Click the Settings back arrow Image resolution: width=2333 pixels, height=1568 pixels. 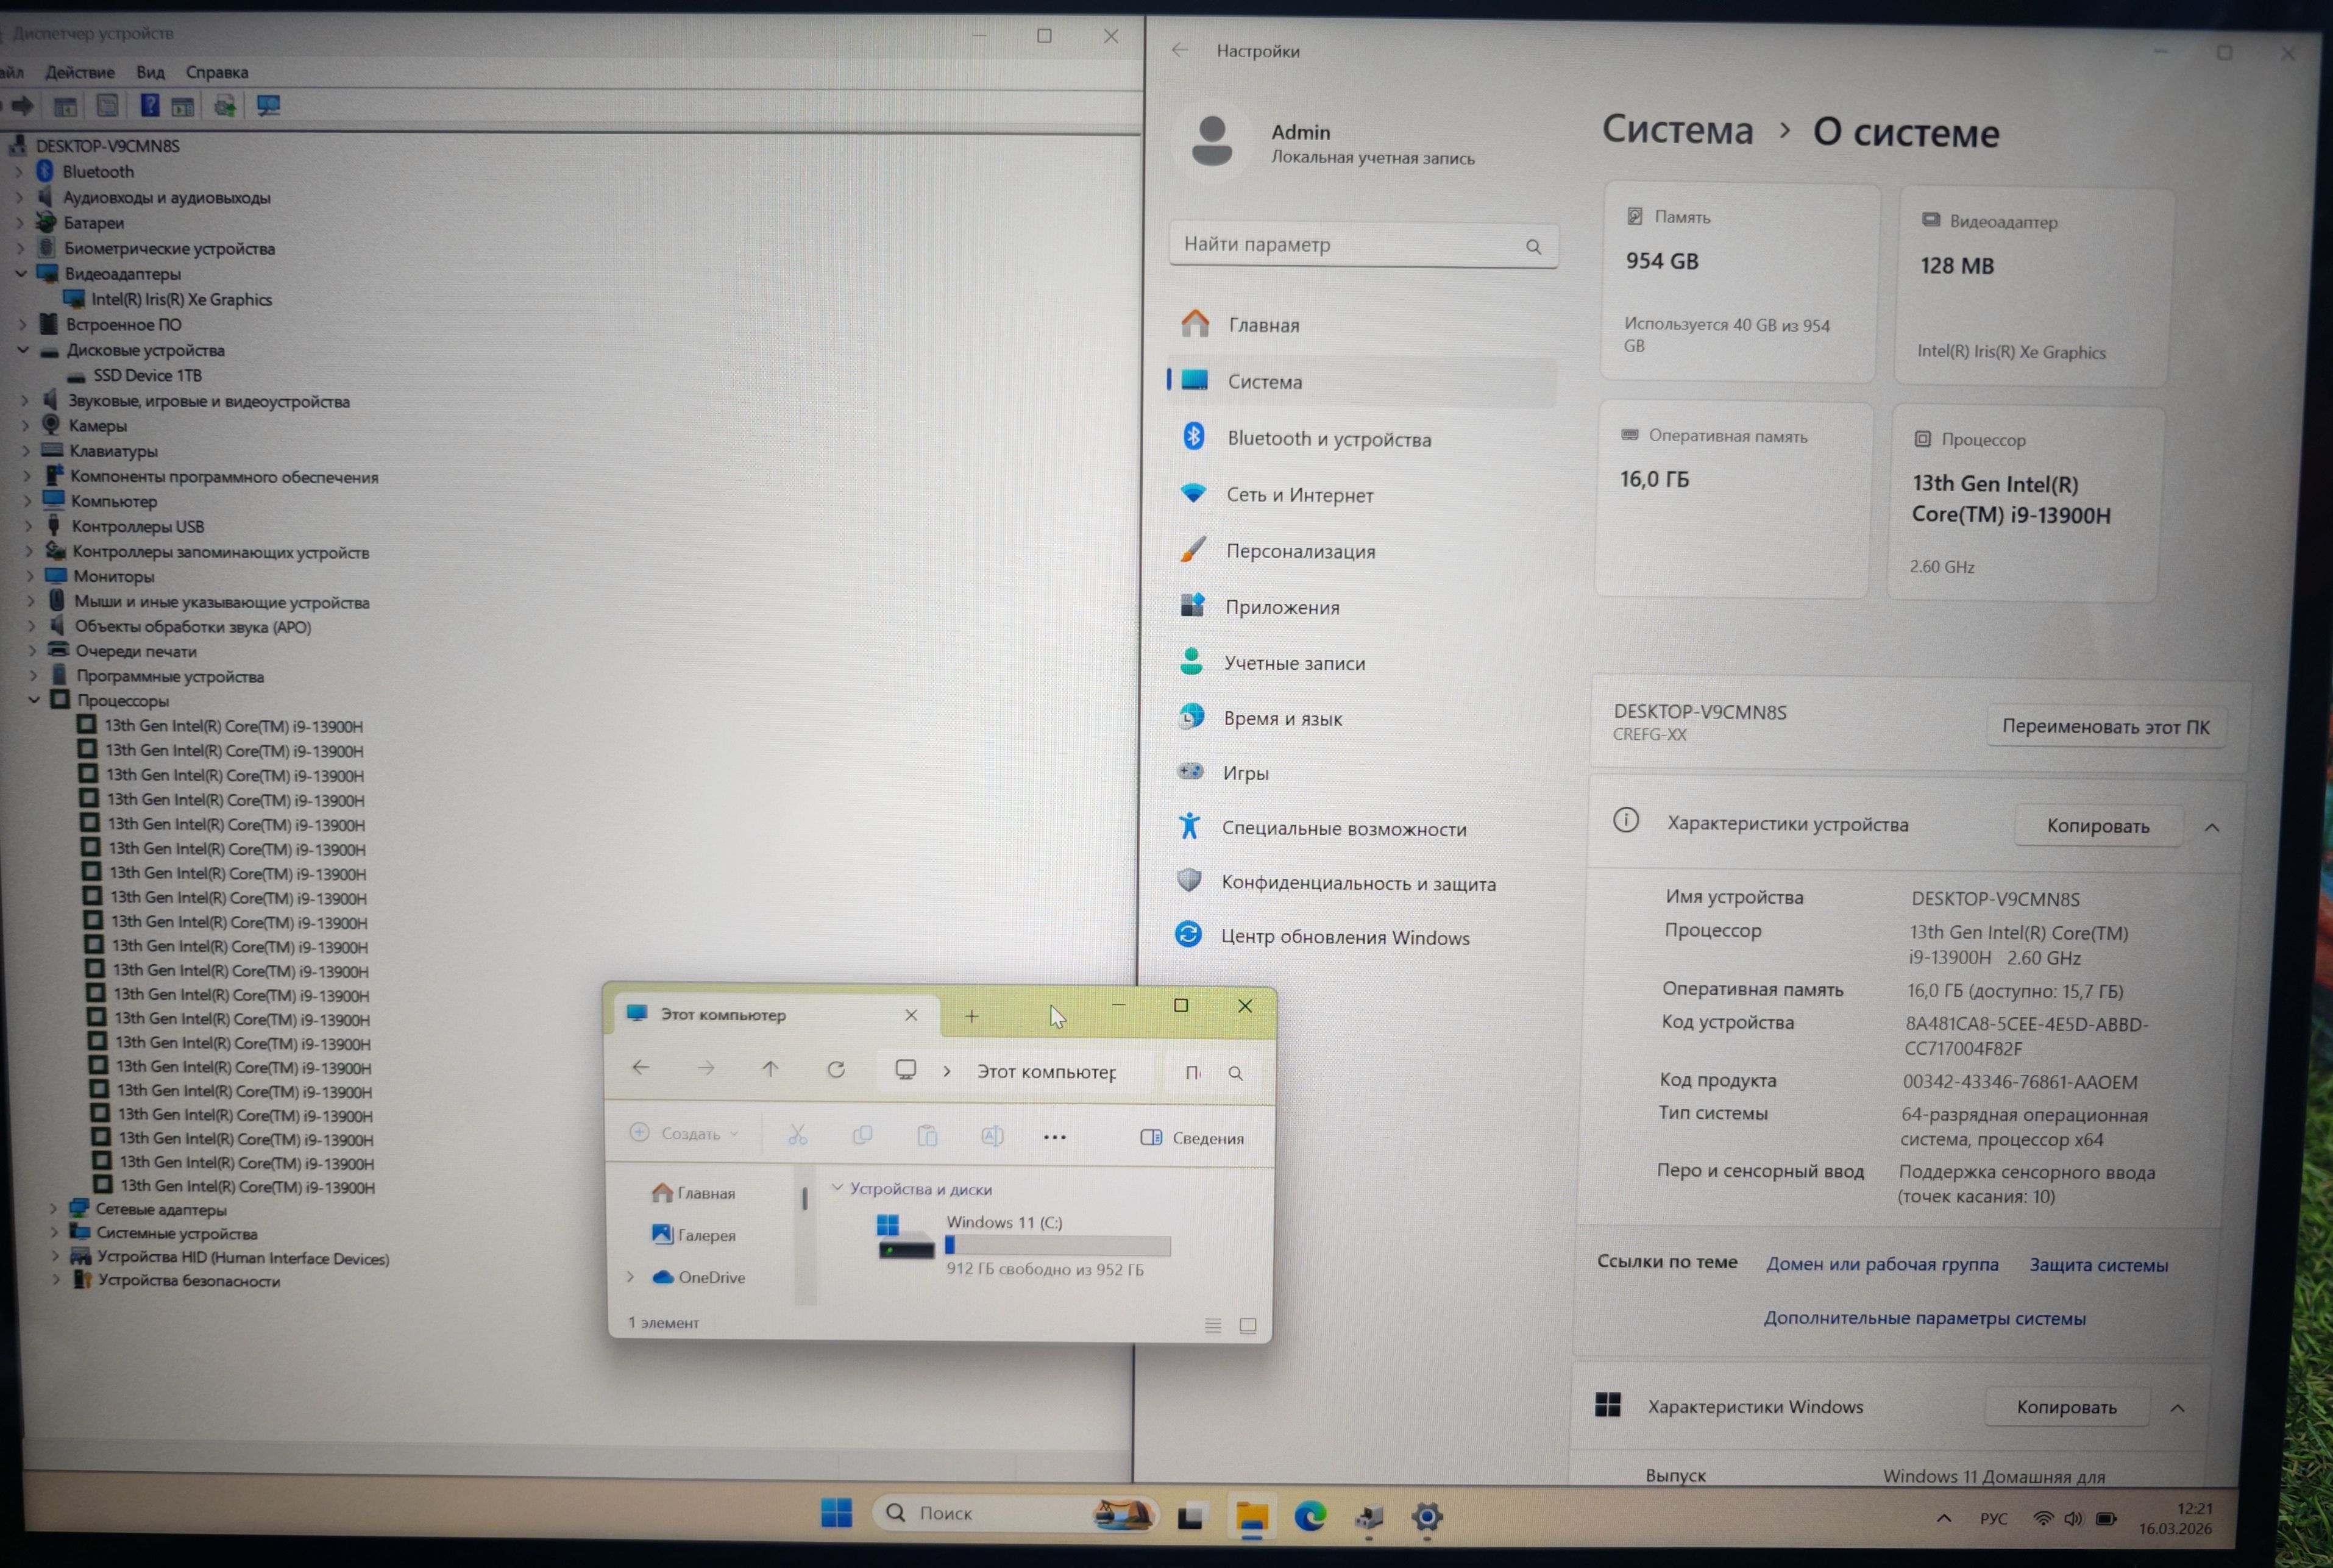[1180, 50]
